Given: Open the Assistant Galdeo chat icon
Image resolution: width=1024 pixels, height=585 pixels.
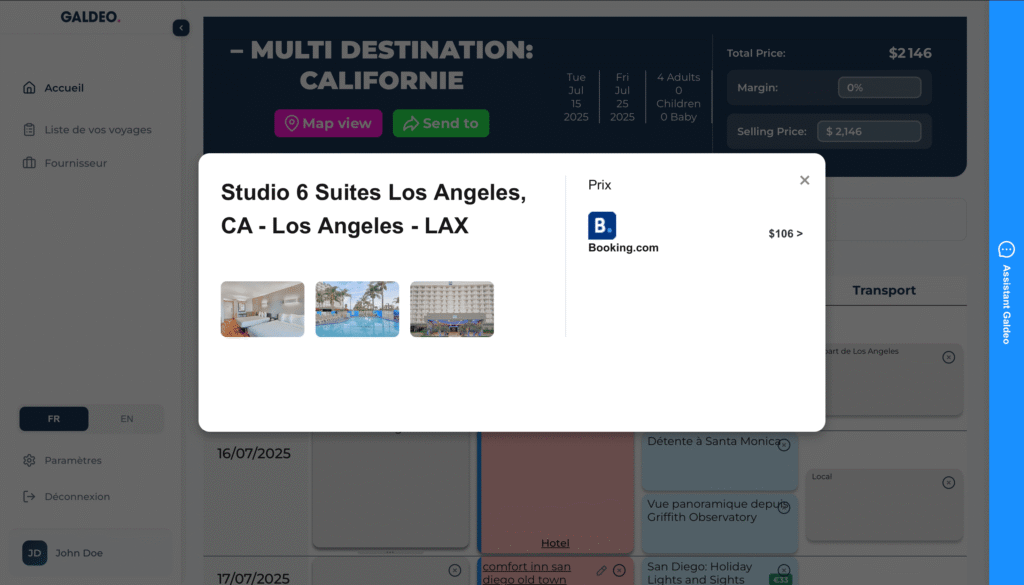Looking at the screenshot, I should tap(1006, 249).
